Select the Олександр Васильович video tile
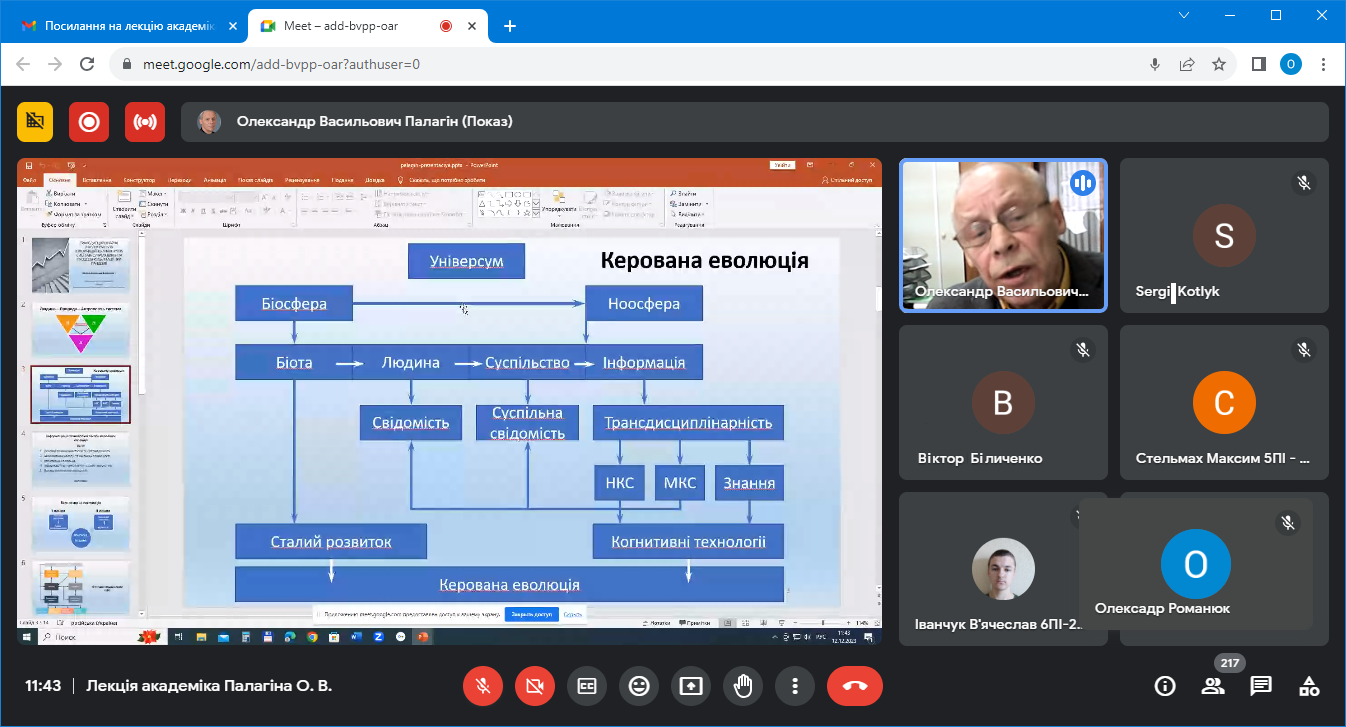 (x=1003, y=235)
